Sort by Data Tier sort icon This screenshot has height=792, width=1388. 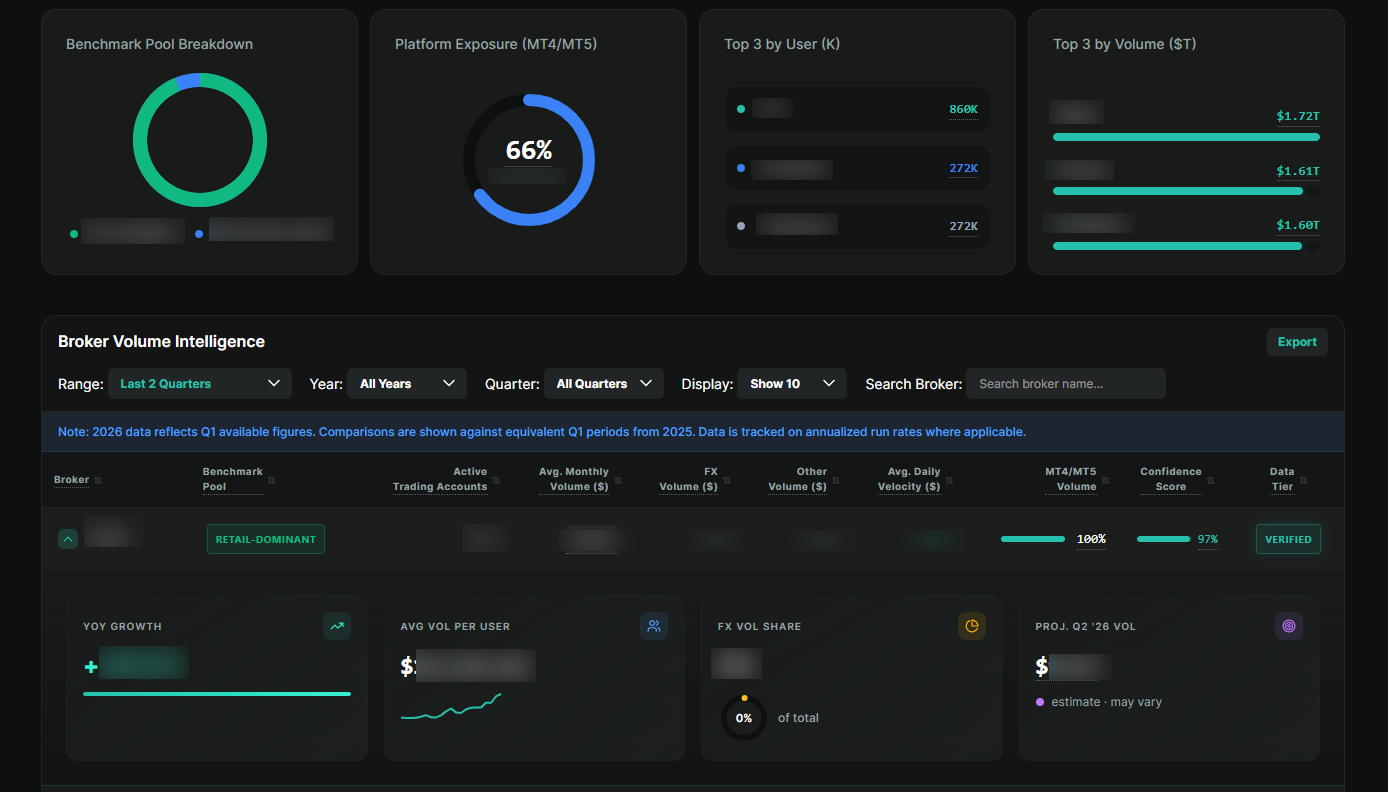pyautogui.click(x=1303, y=481)
